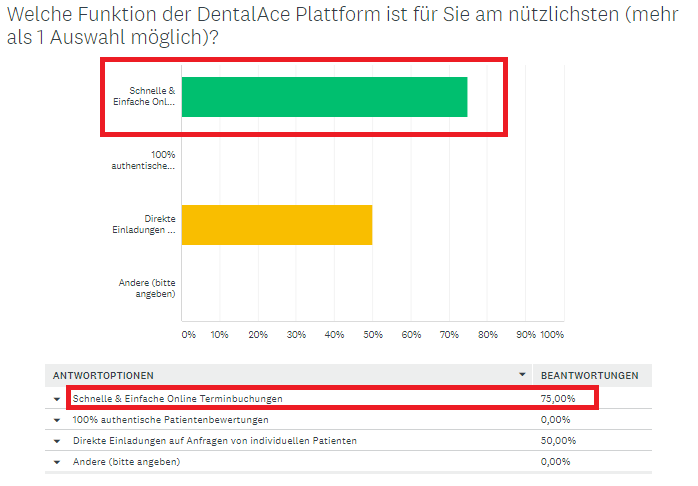Select the Direkte Einladungen ... chart label
The width and height of the screenshot is (698, 486).
tap(144, 224)
